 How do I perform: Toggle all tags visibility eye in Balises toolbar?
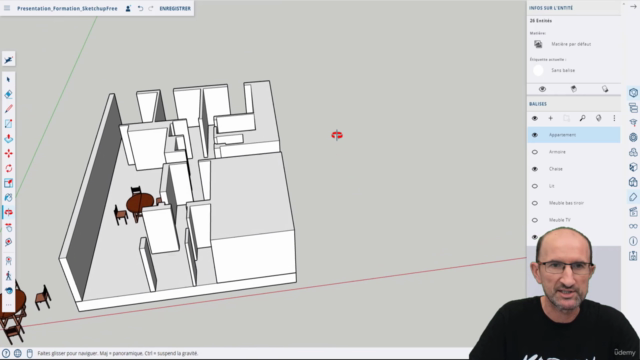point(535,118)
